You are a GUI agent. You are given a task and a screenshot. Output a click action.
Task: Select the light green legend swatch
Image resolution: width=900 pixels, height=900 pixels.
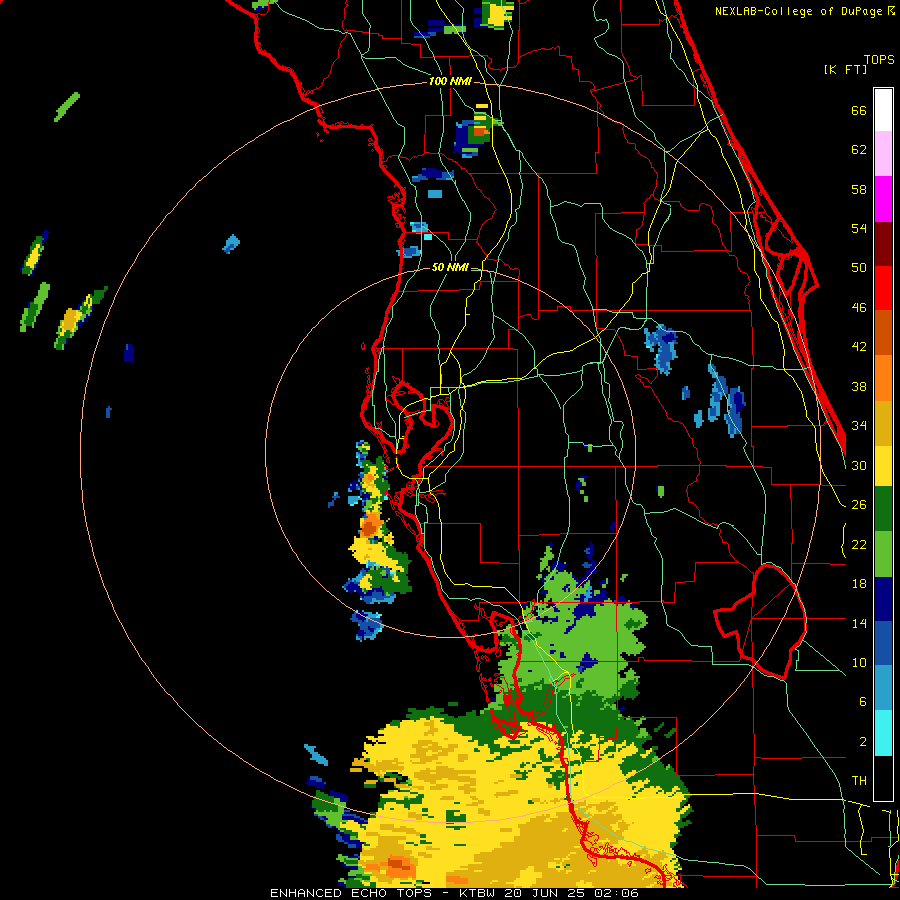pyautogui.click(x=883, y=554)
